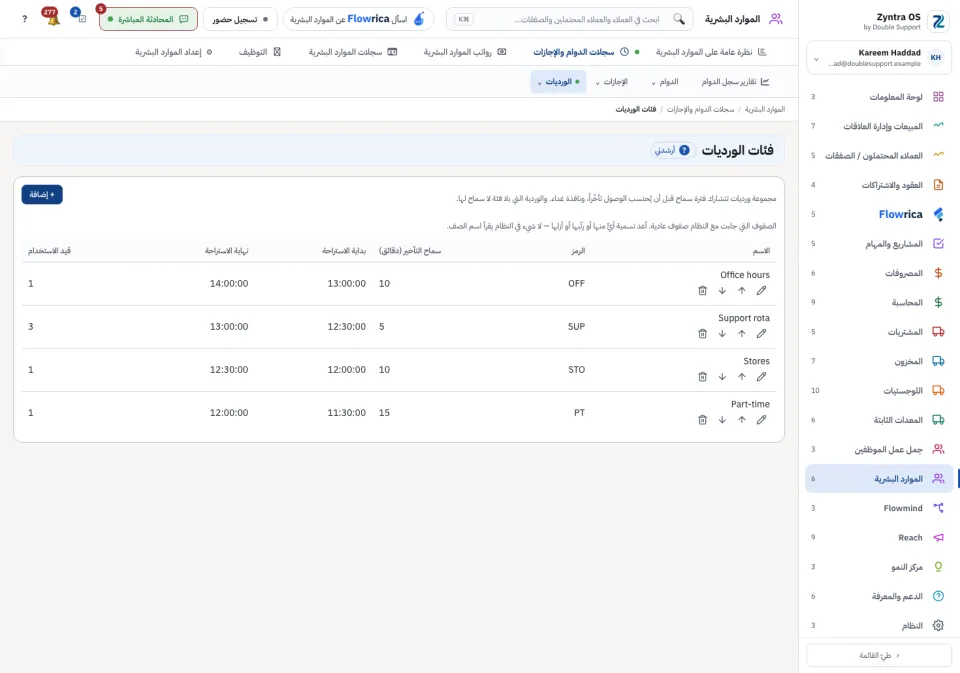Expand the الورديات dropdown
960x673 pixels.
pos(558,81)
